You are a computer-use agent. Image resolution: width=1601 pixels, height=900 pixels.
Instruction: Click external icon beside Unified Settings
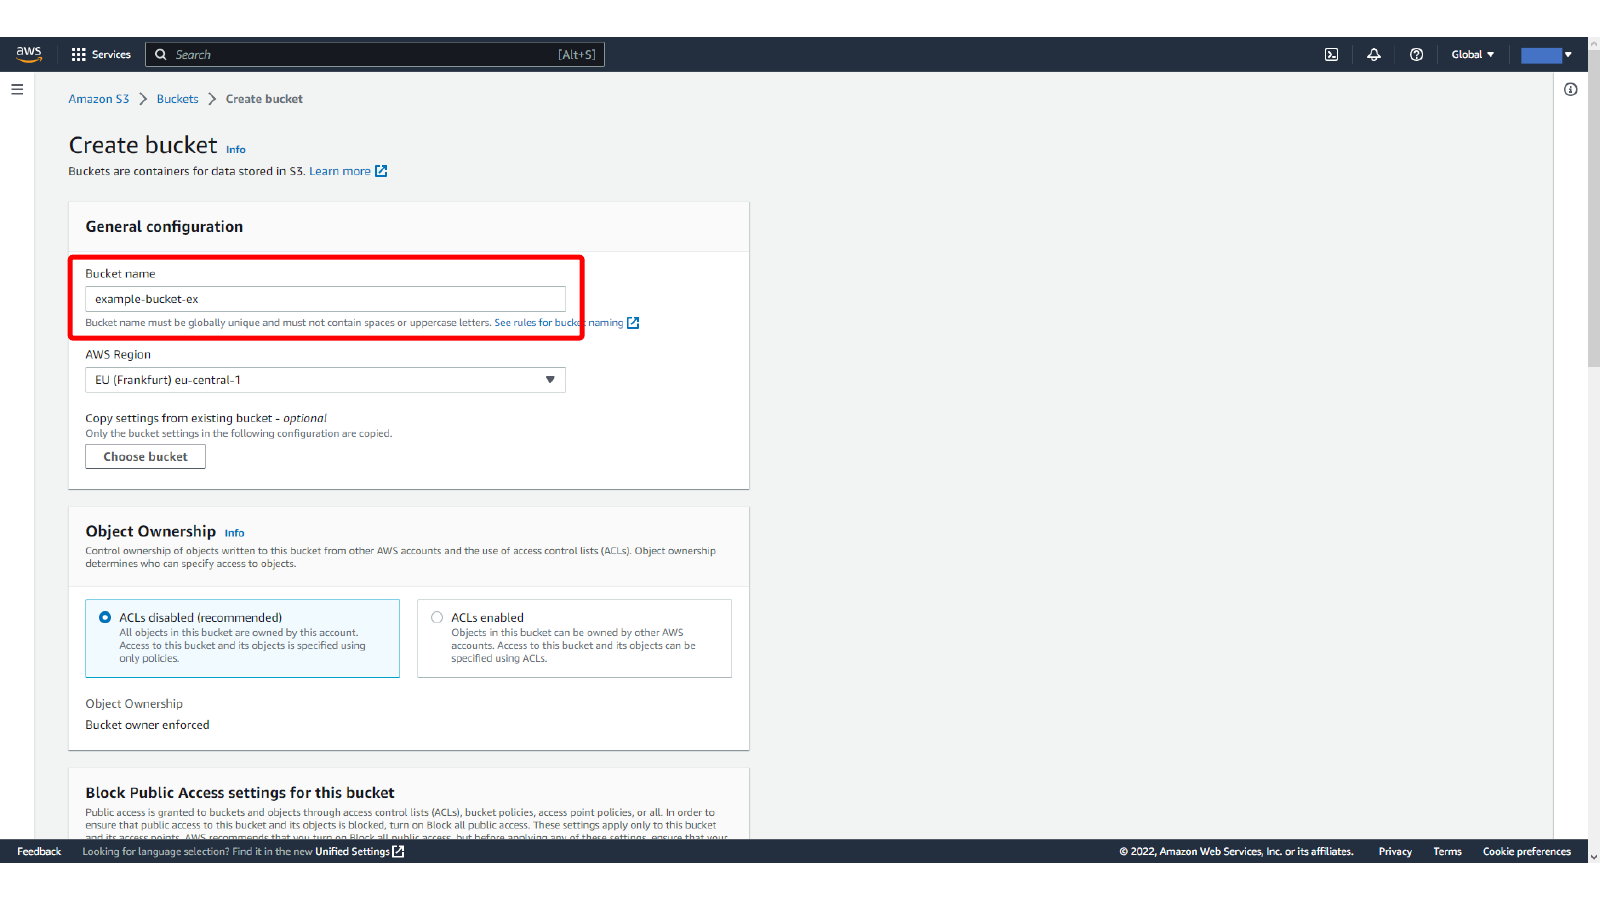[x=398, y=851]
